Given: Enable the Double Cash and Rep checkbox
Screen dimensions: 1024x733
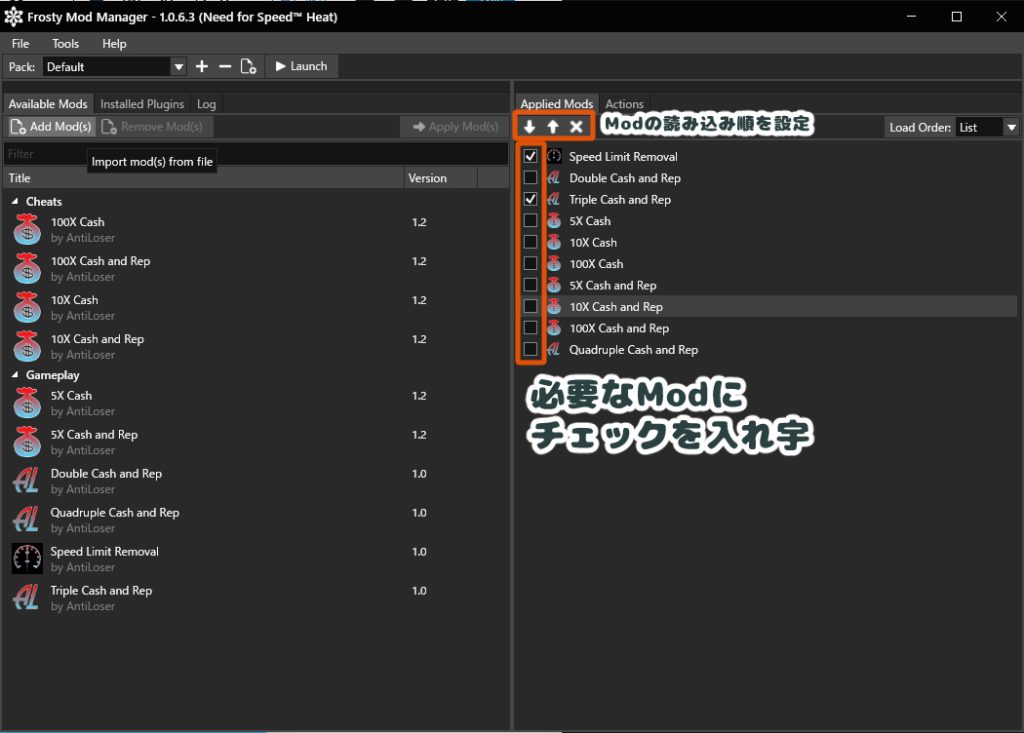Looking at the screenshot, I should click(530, 178).
